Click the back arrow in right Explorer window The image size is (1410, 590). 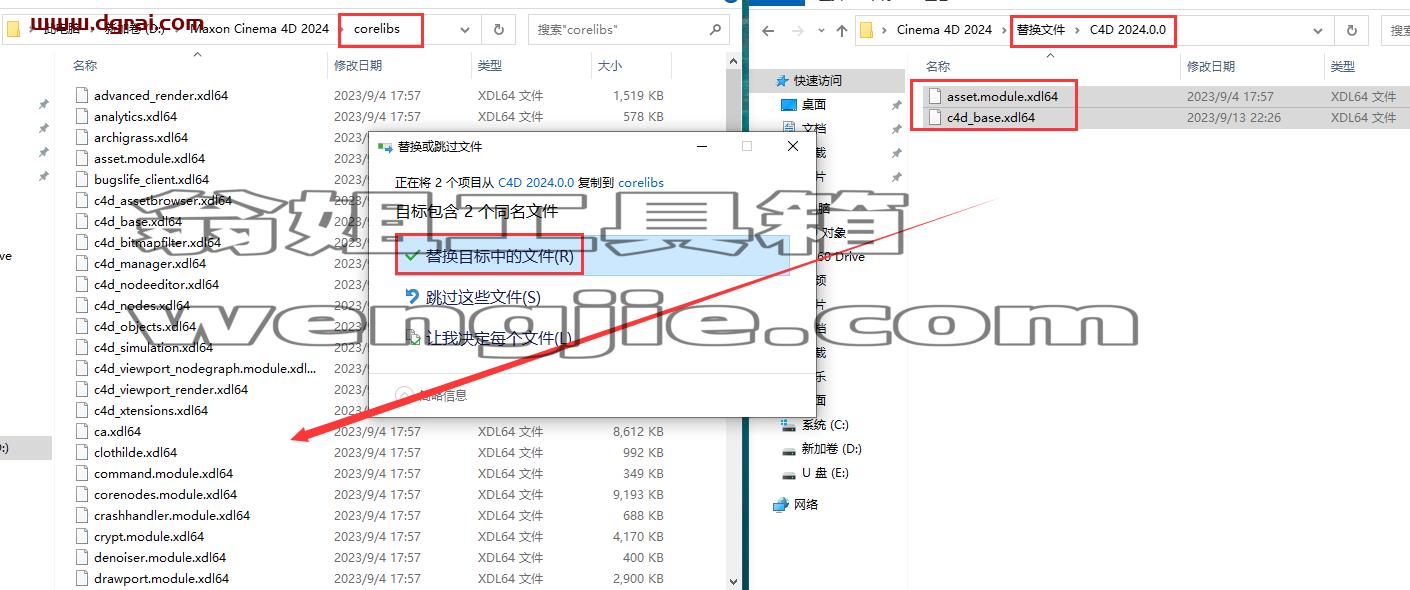pyautogui.click(x=767, y=30)
